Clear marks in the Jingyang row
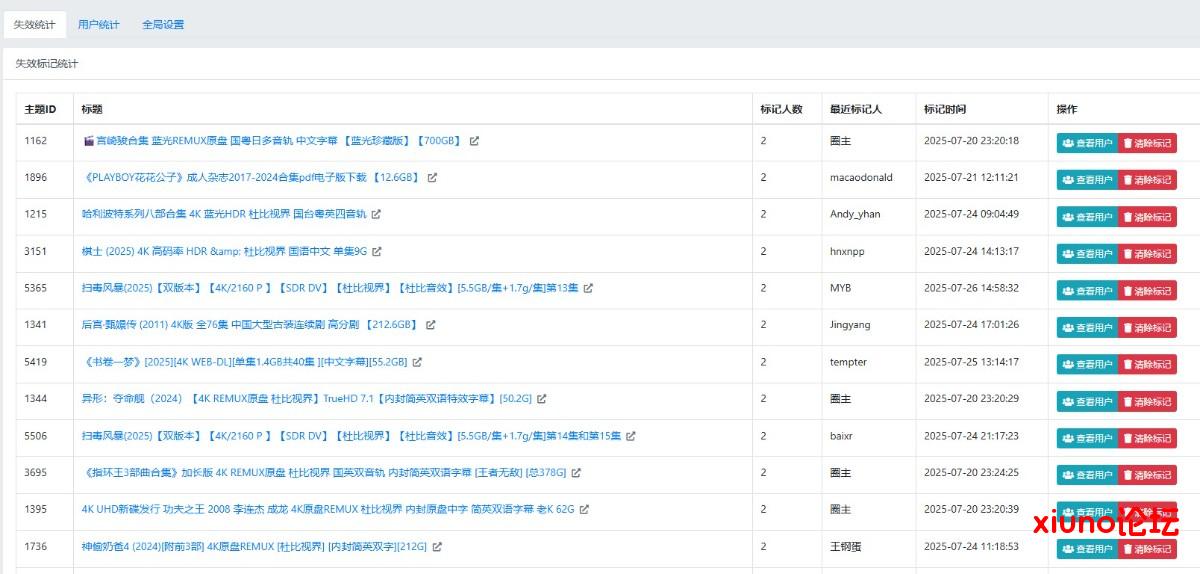The height and width of the screenshot is (574, 1200). [1147, 328]
